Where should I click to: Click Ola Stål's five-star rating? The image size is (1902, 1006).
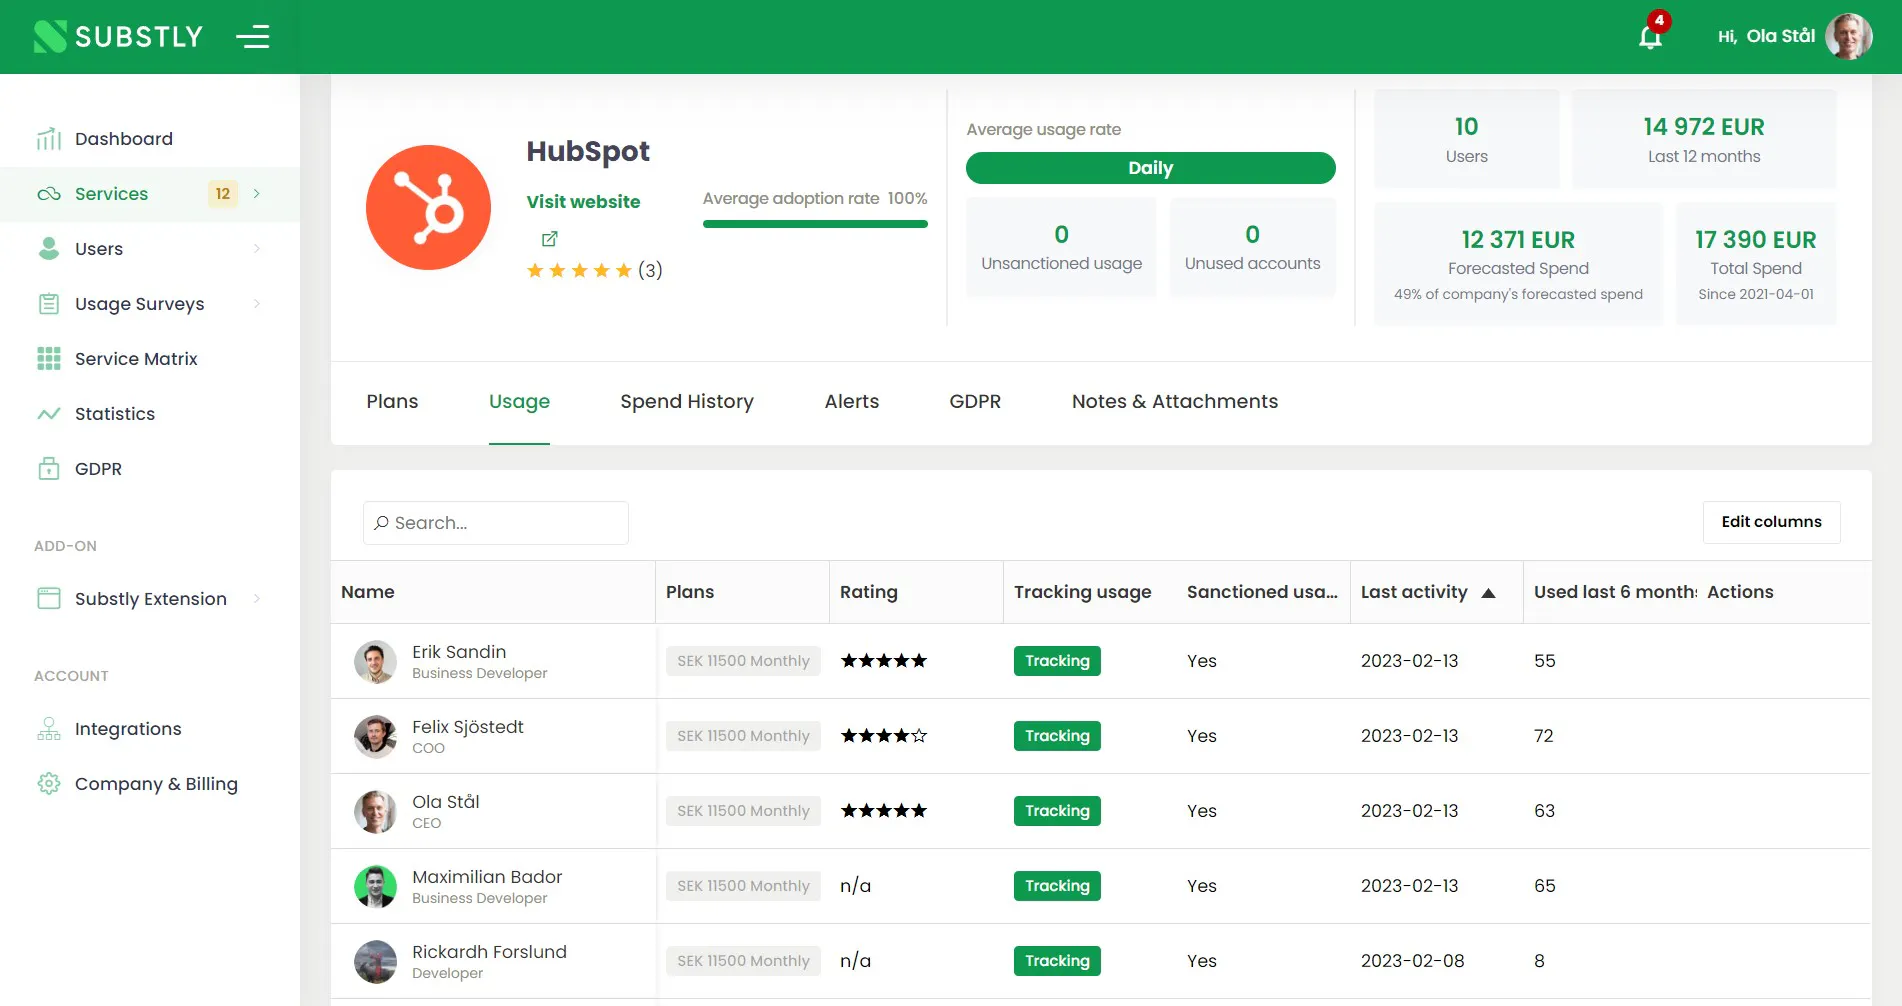click(x=884, y=811)
